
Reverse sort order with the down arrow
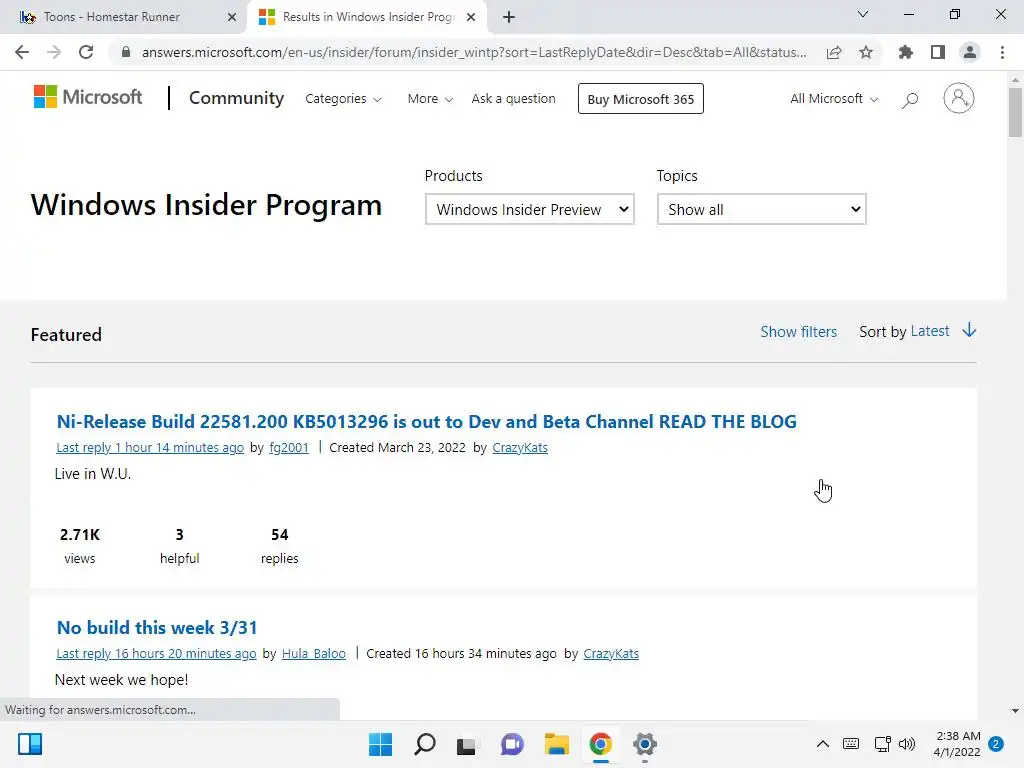pyautogui.click(x=969, y=330)
